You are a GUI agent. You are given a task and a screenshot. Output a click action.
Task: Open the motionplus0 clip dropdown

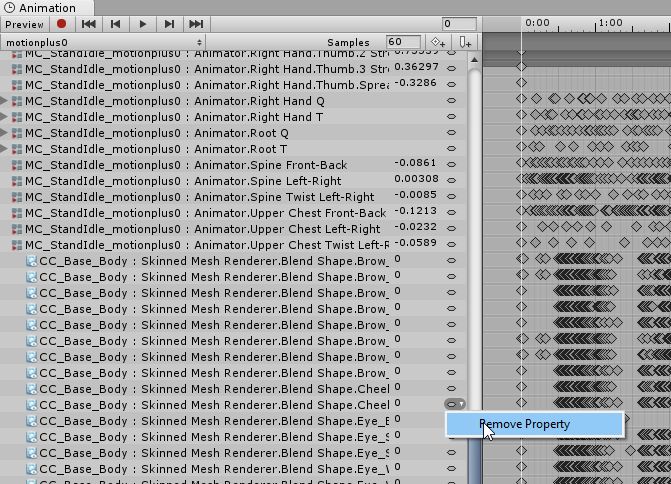(x=103, y=42)
